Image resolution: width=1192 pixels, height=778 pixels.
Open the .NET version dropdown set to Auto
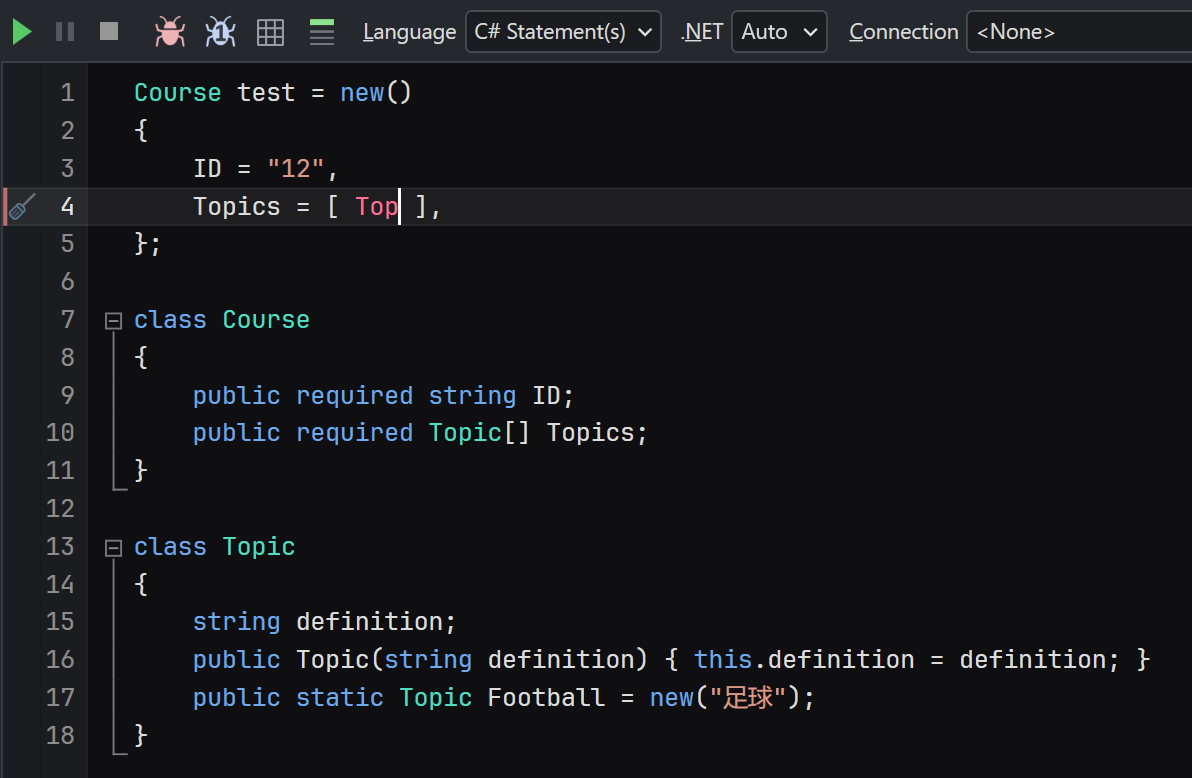[779, 32]
